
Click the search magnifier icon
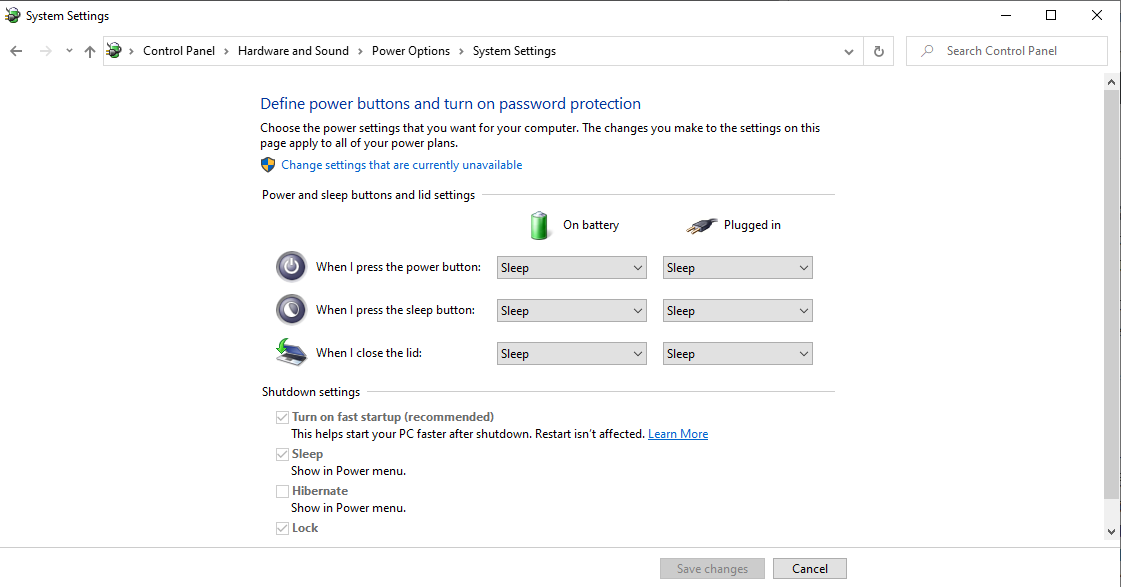(927, 51)
